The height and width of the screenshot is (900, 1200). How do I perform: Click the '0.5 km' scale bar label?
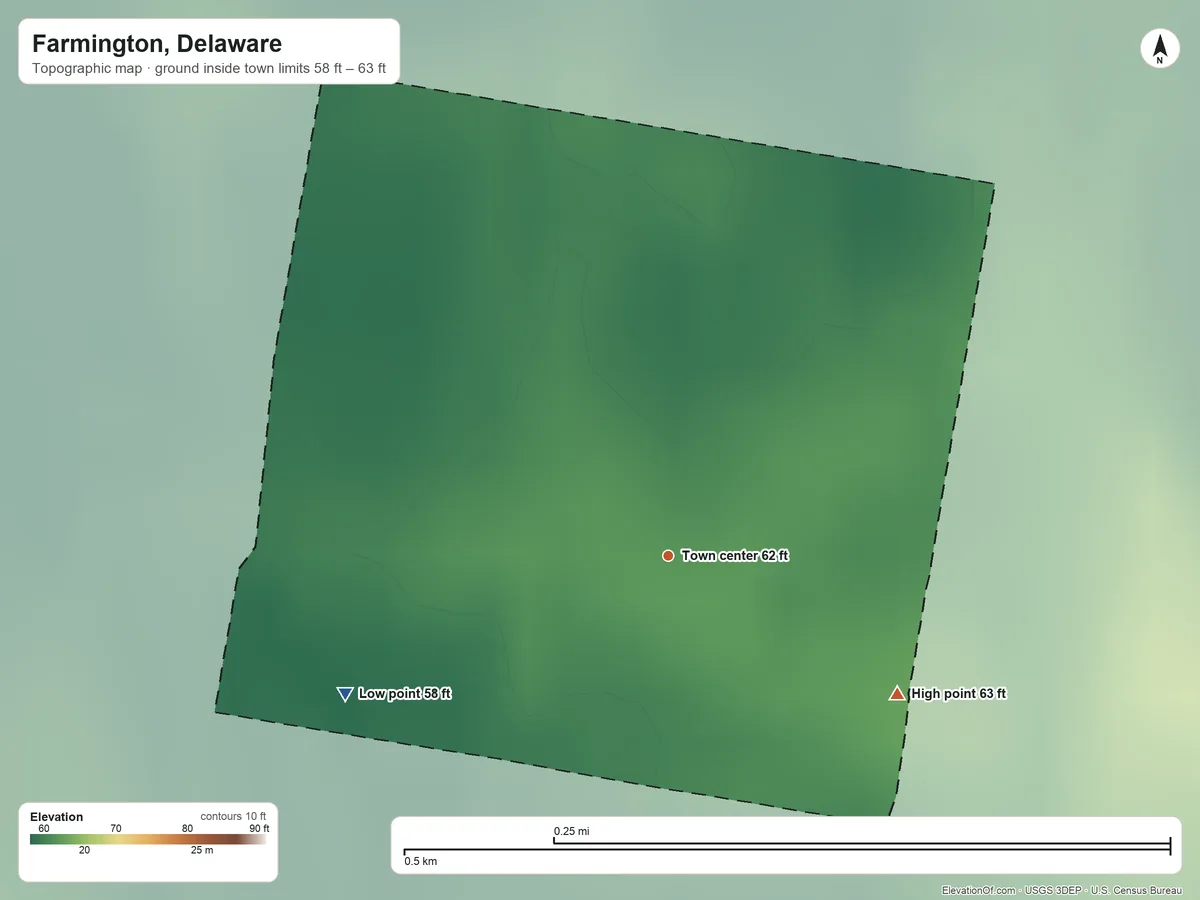coord(421,861)
